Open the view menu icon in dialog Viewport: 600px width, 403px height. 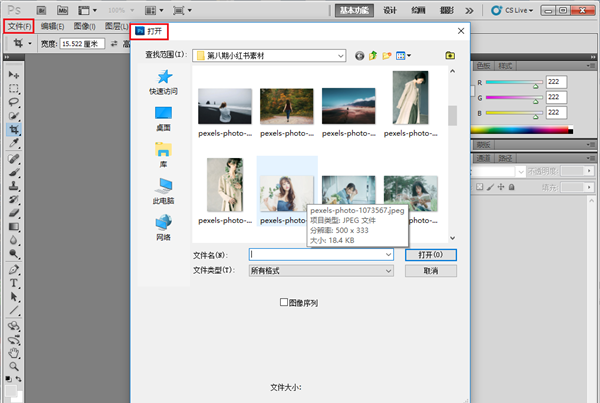403,56
